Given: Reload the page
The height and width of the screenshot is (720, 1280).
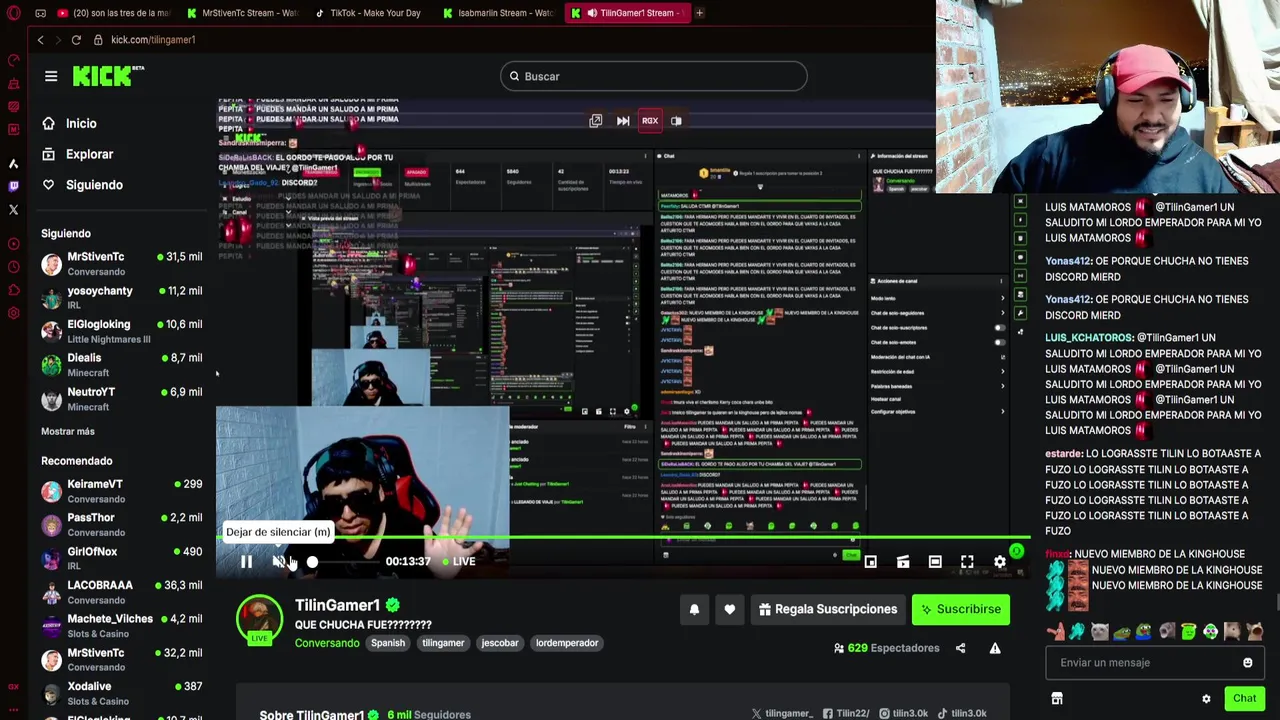Looking at the screenshot, I should pos(76,40).
